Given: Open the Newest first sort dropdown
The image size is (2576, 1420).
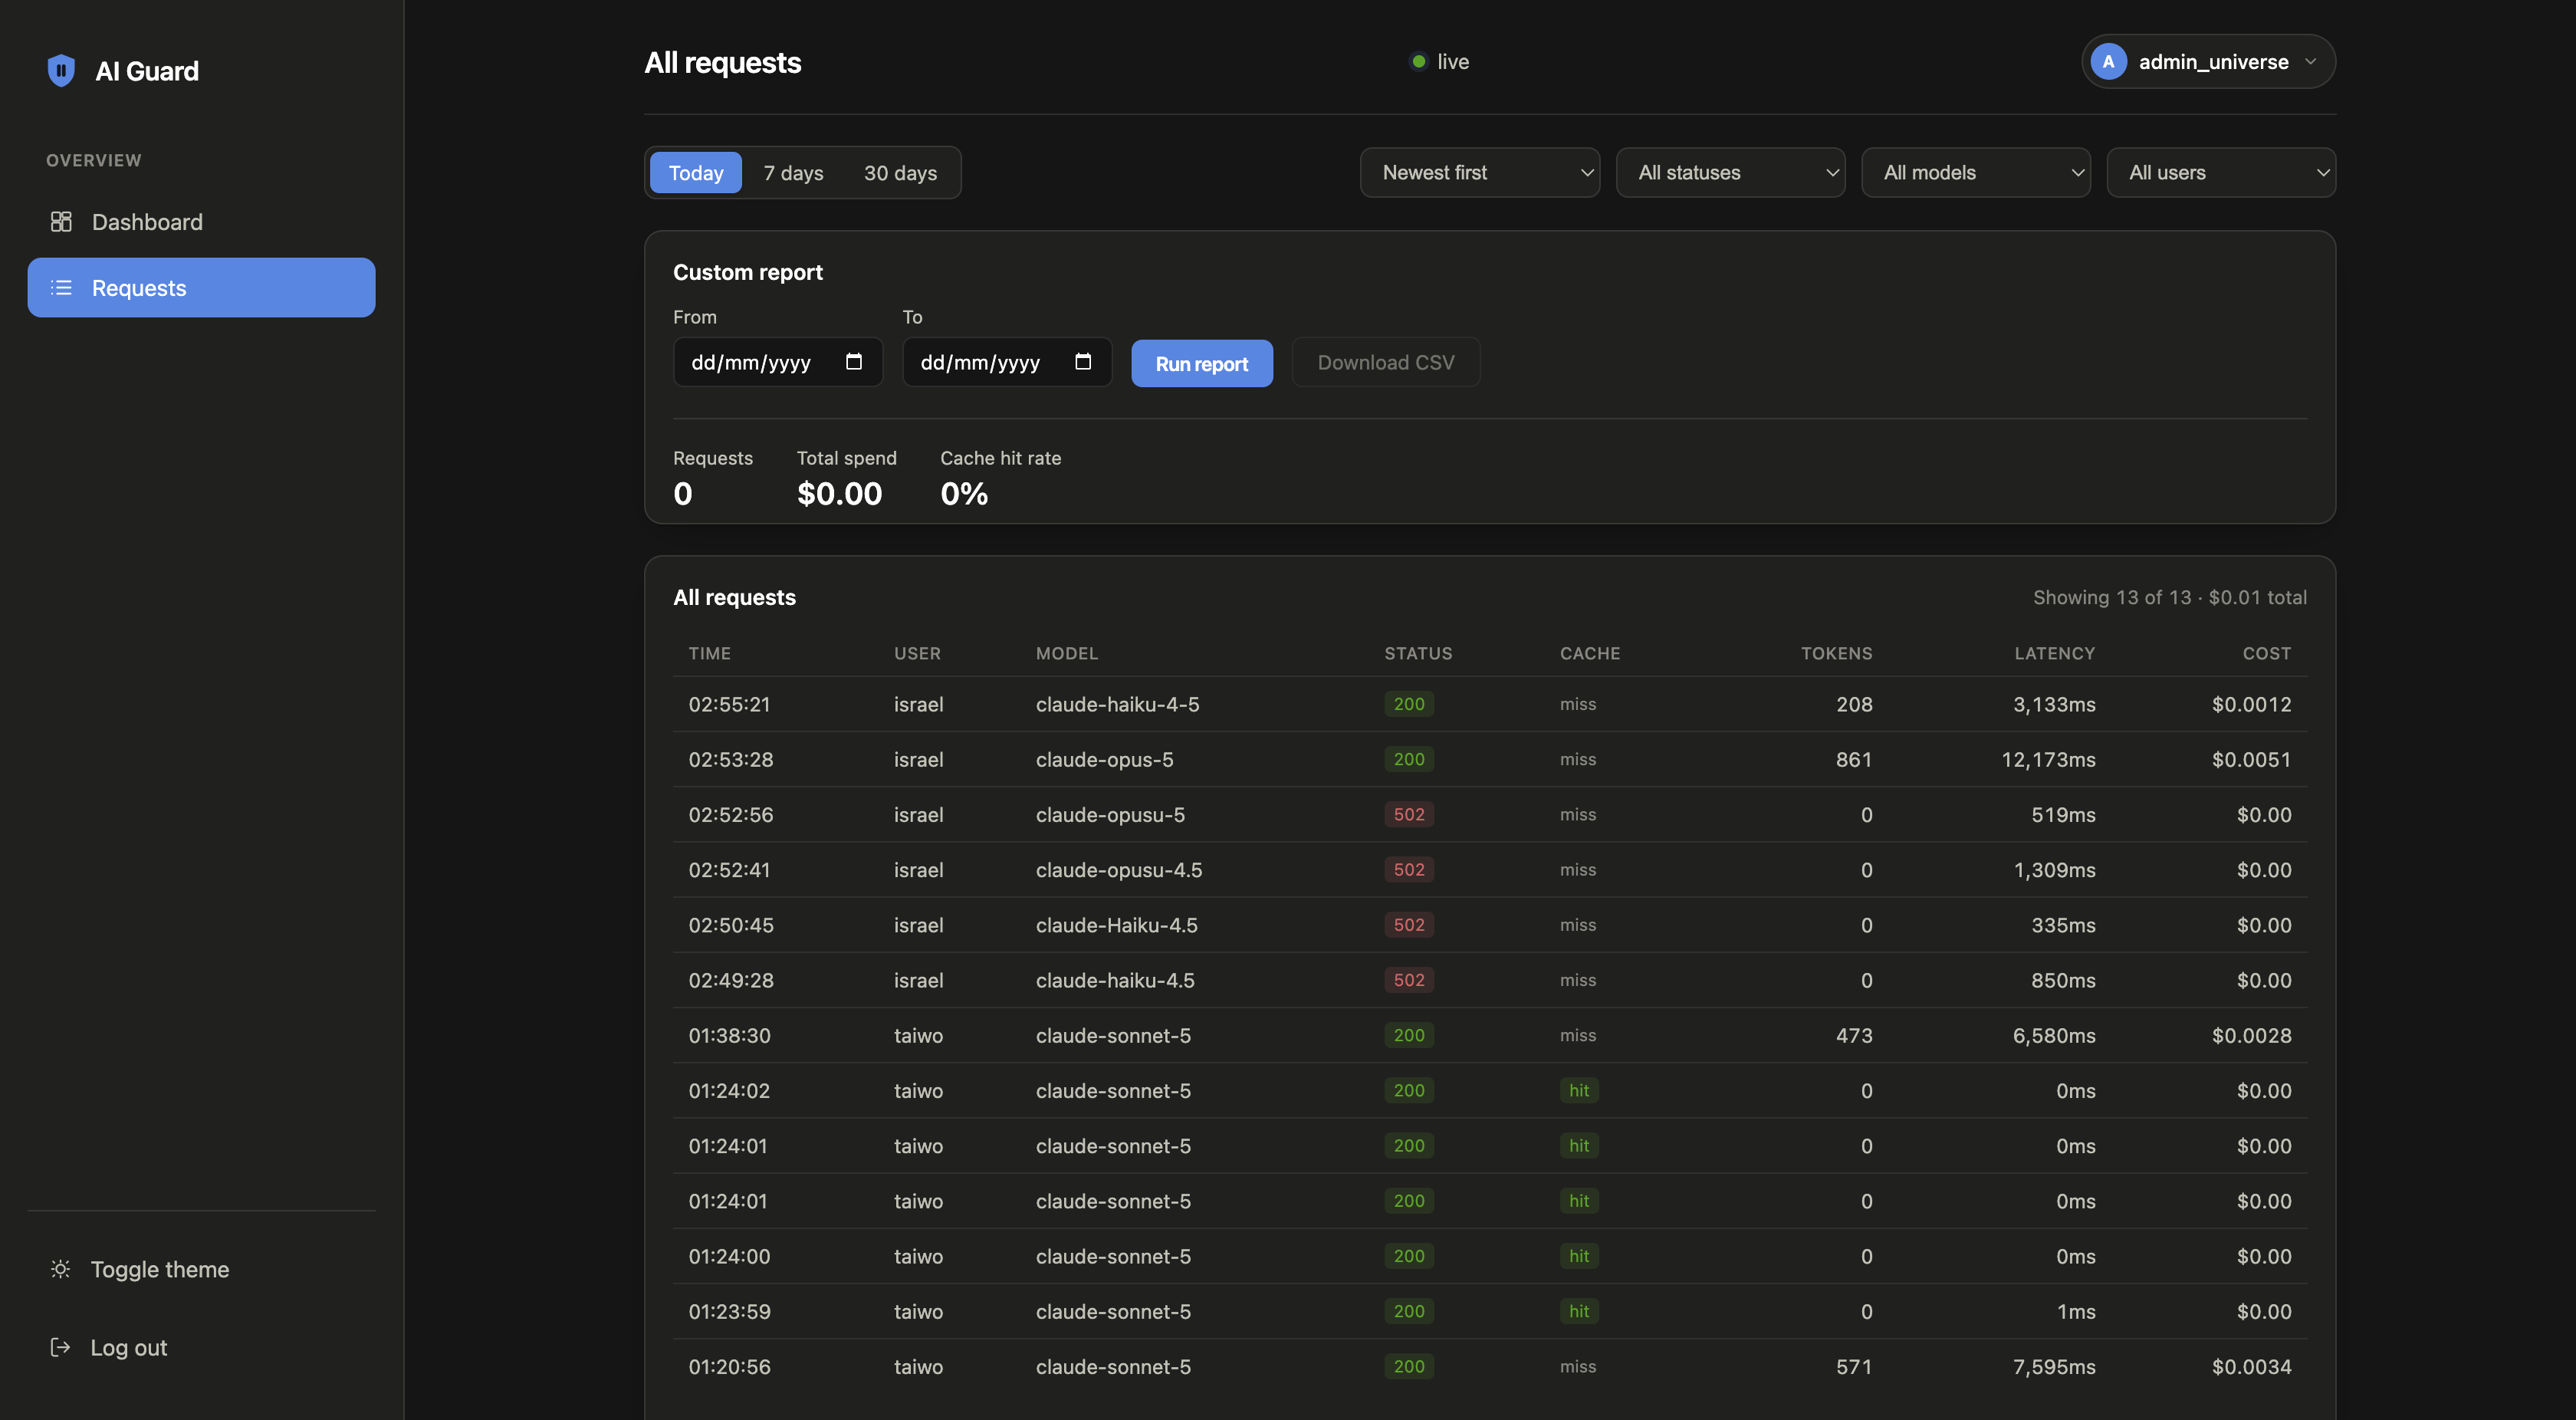Looking at the screenshot, I should 1480,173.
